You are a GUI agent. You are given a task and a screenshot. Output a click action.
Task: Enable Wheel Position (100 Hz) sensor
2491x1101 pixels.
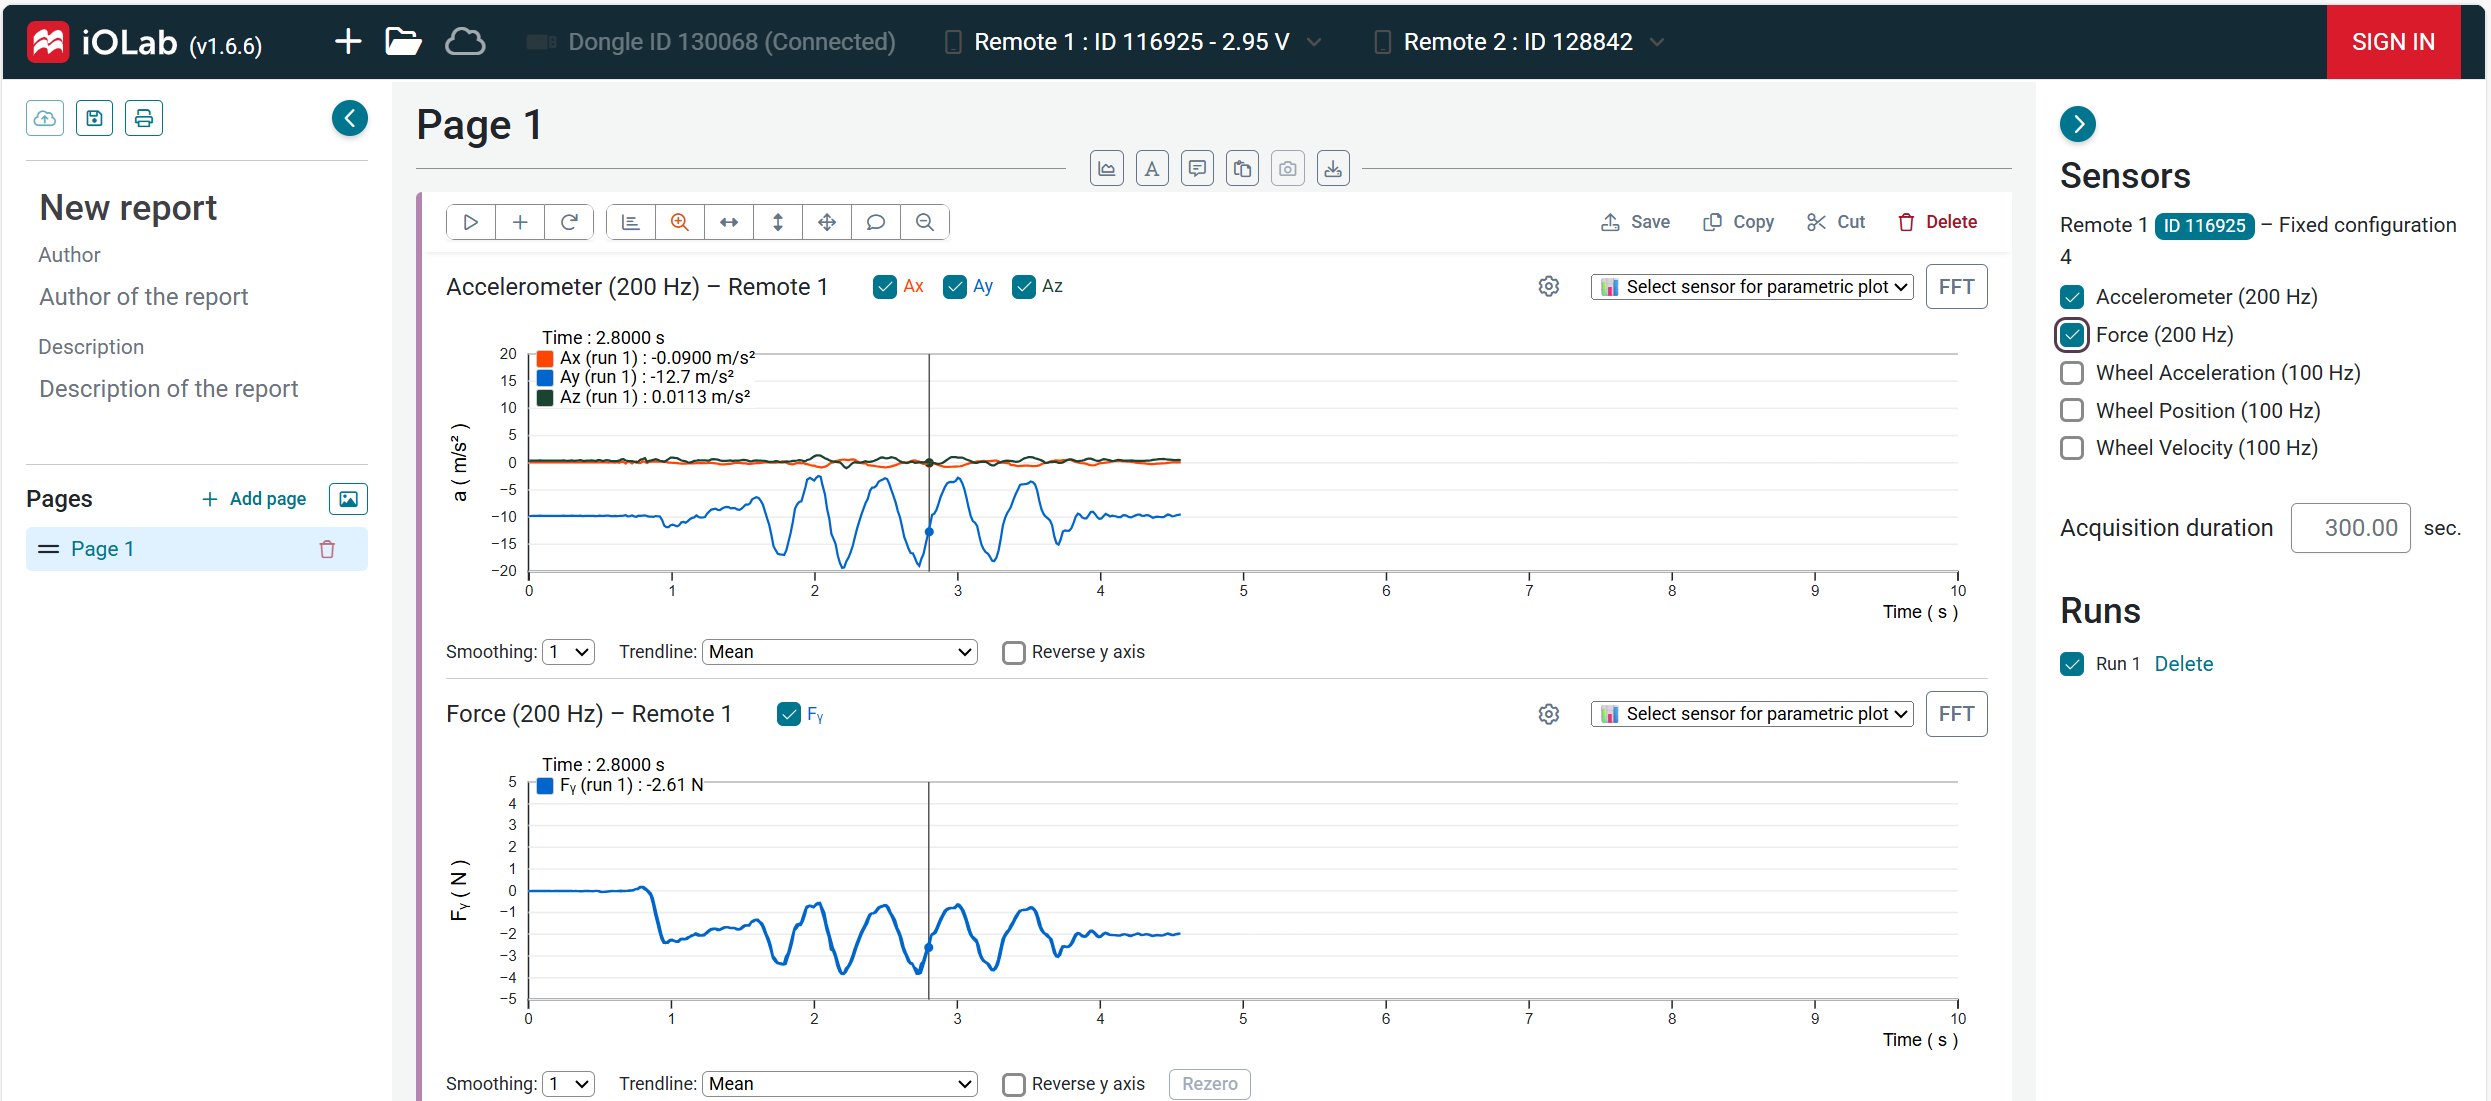2072,411
